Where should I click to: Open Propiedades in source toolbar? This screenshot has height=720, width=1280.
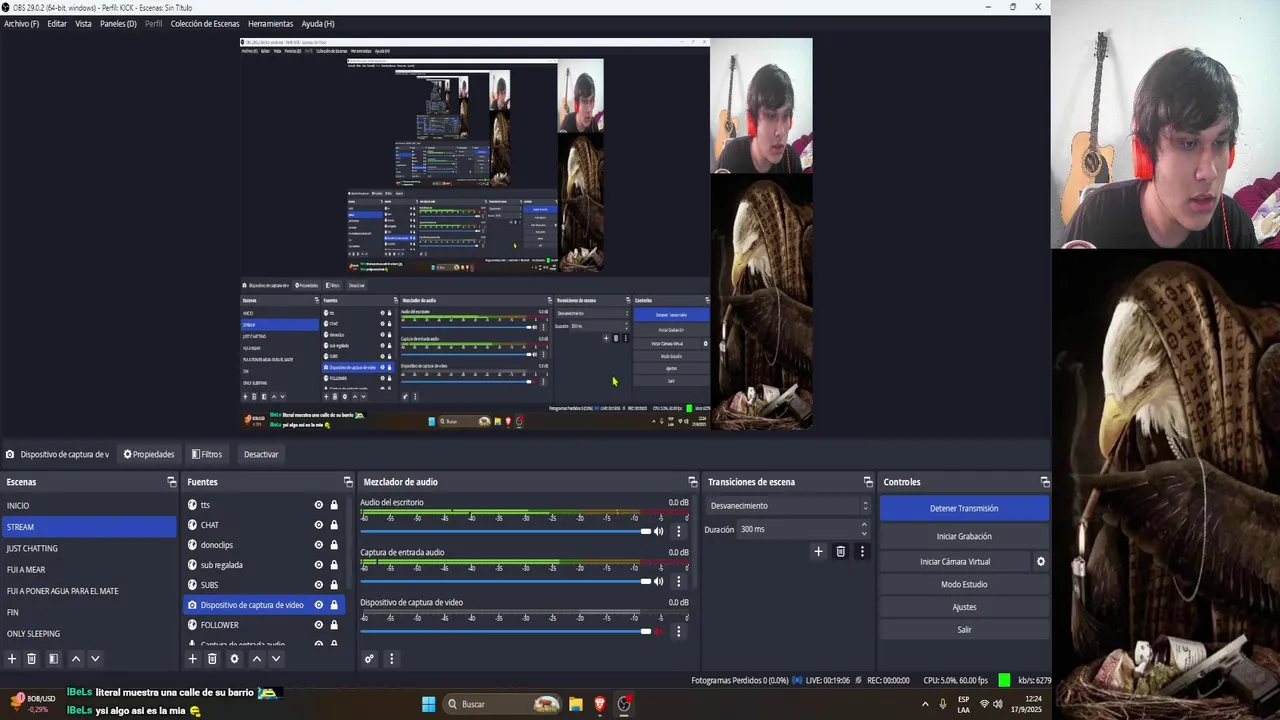click(149, 454)
